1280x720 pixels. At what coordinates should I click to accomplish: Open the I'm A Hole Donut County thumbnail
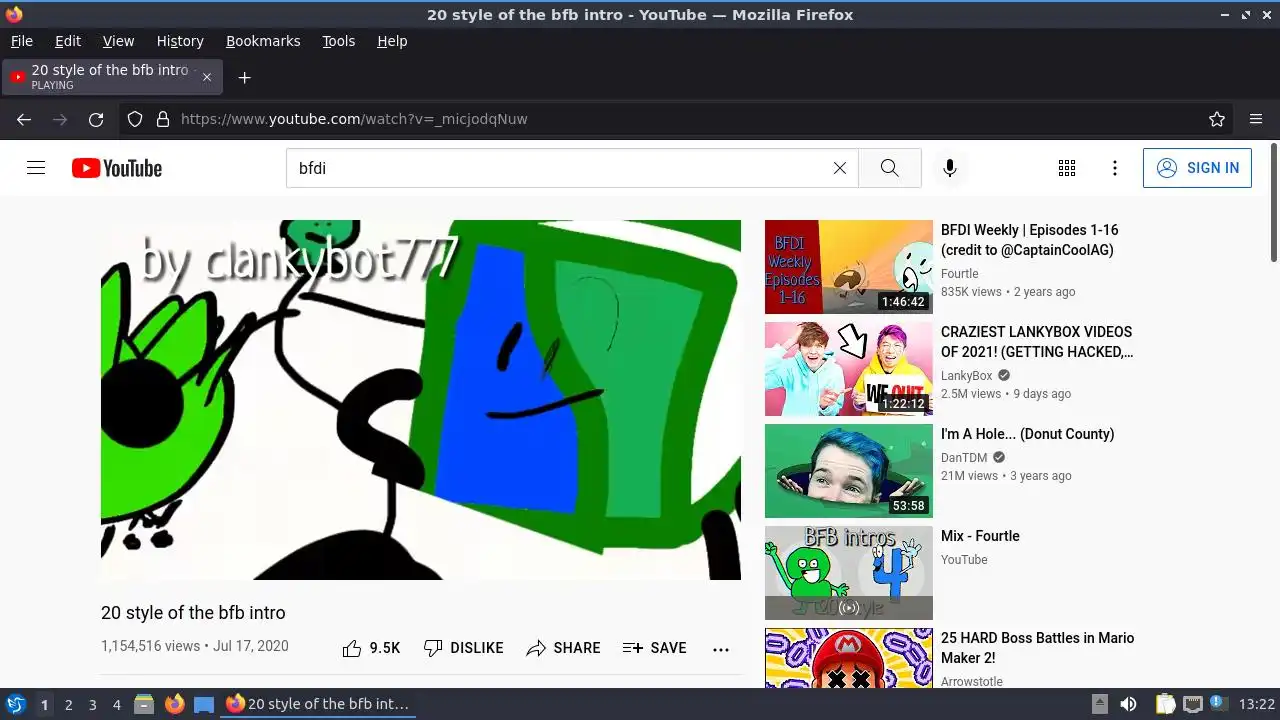pyautogui.click(x=848, y=471)
